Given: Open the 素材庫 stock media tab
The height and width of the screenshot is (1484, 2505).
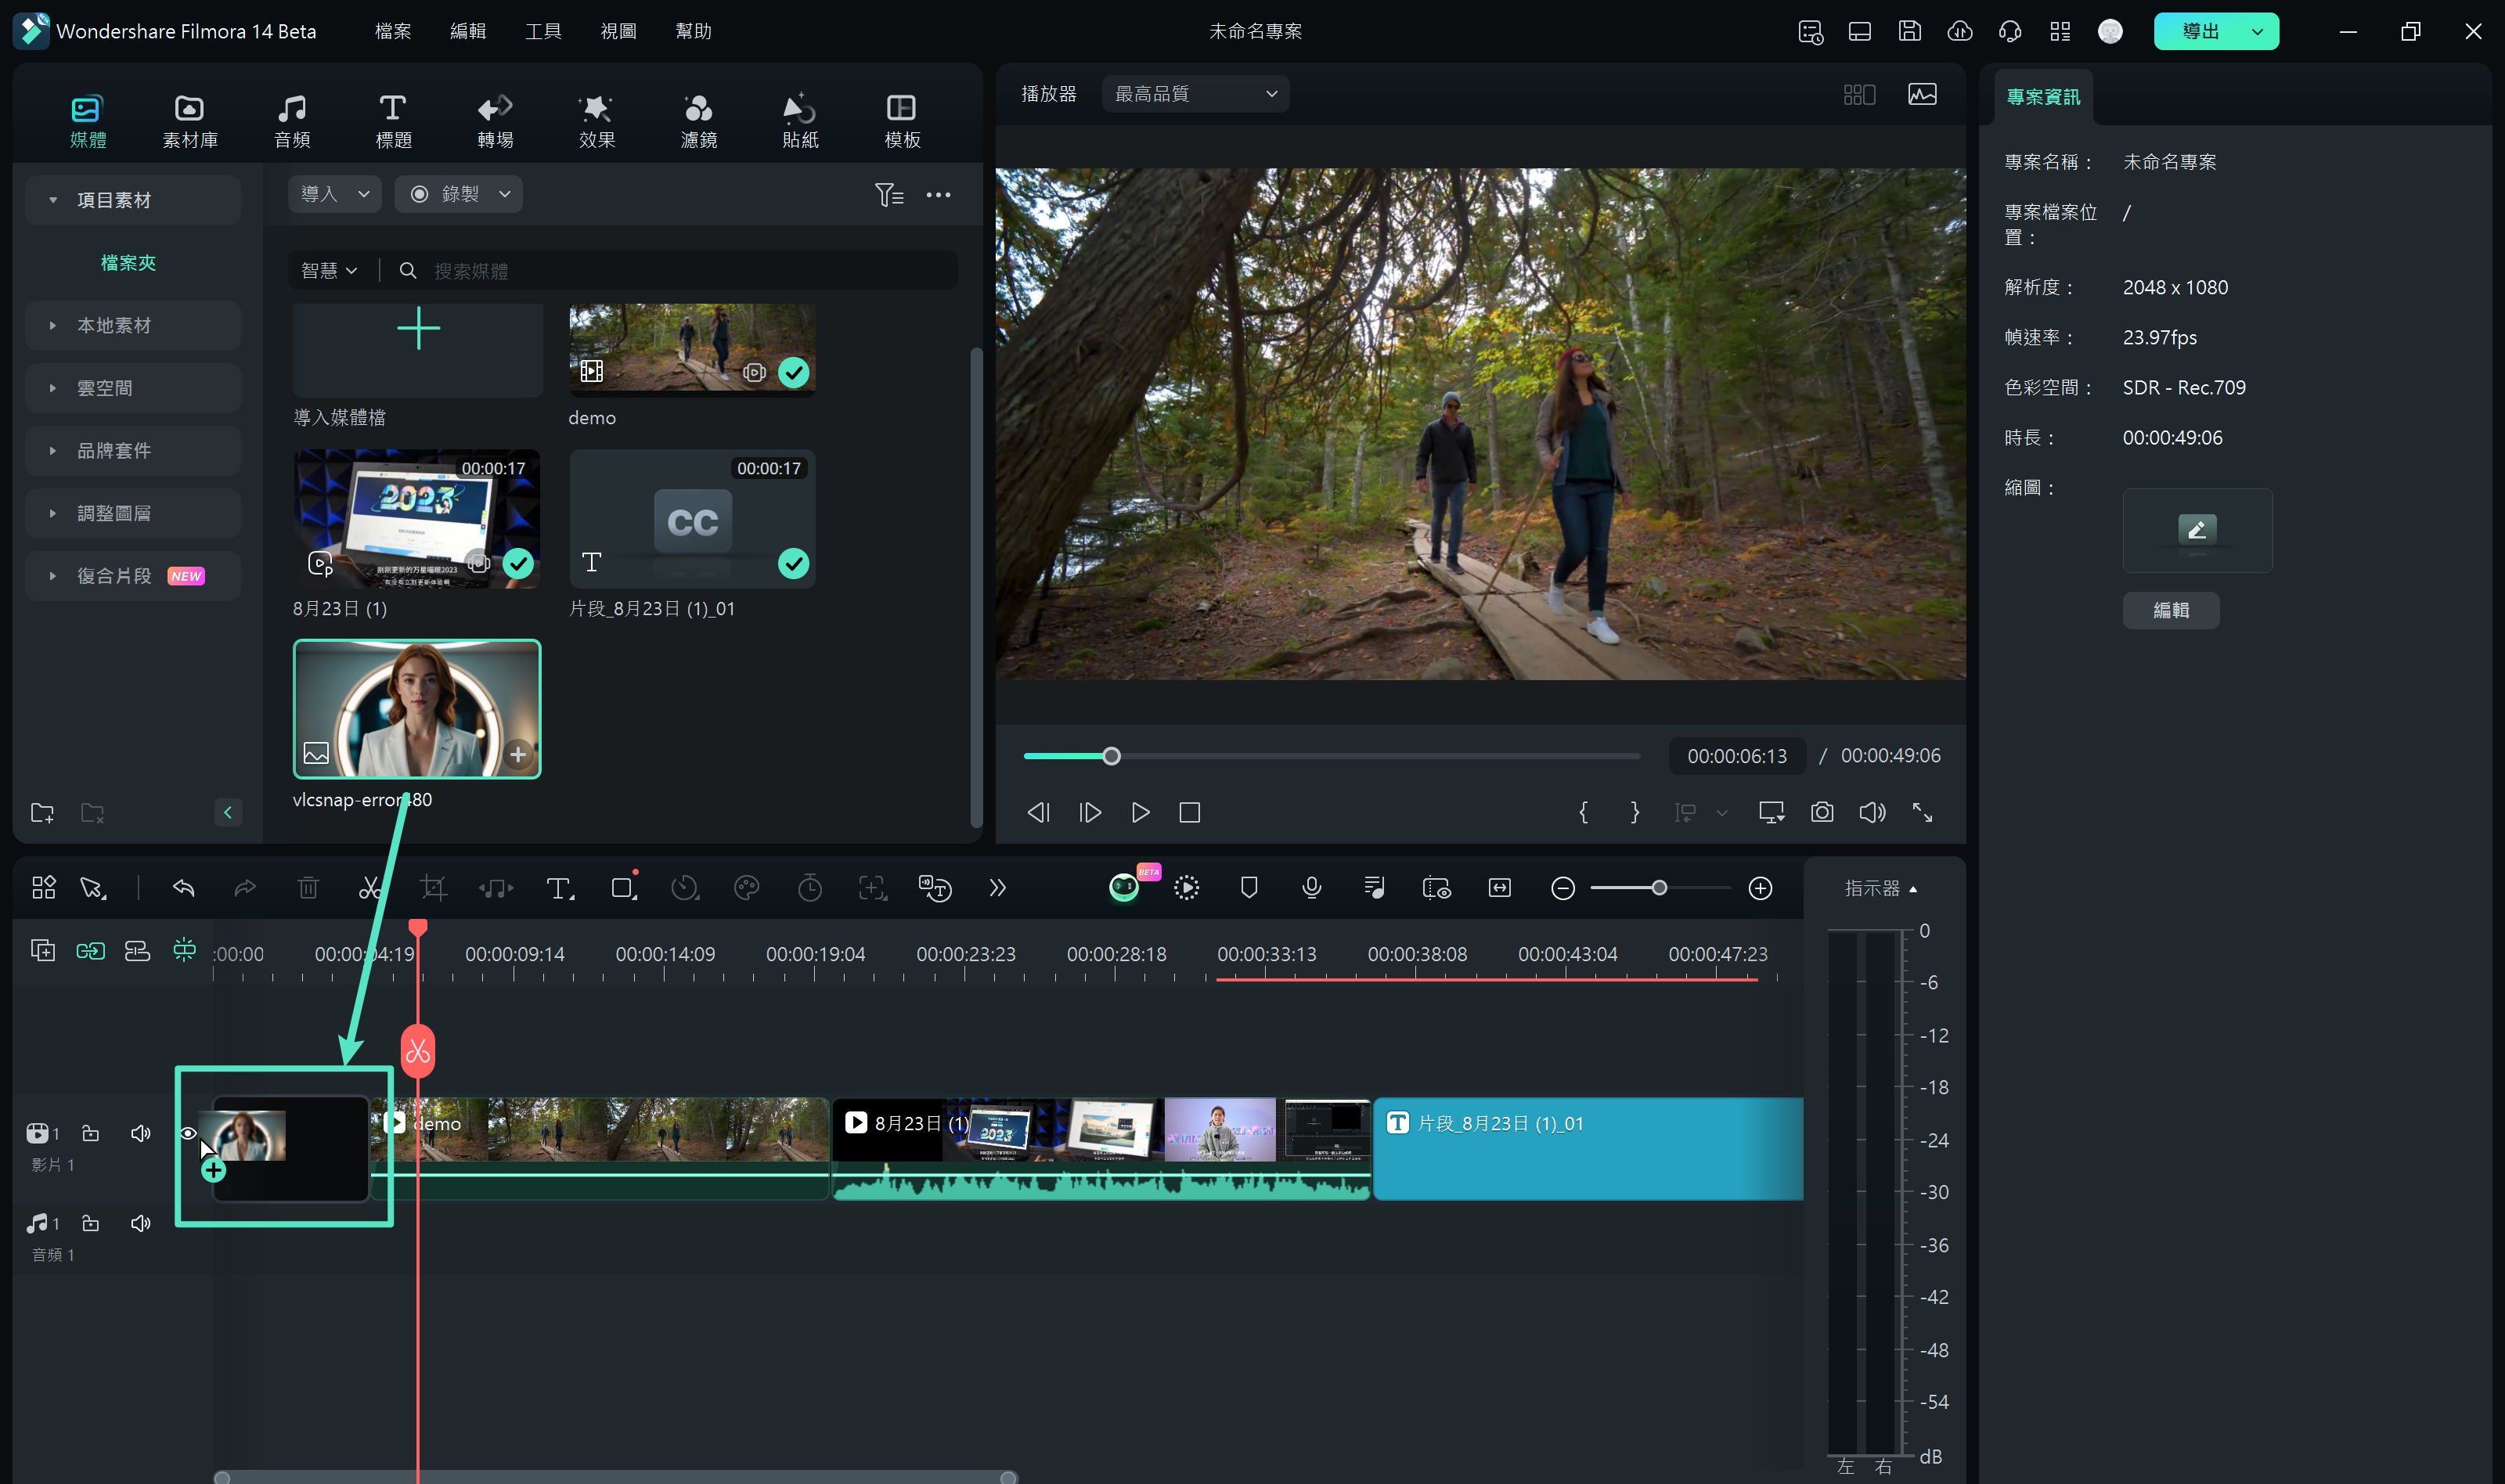Looking at the screenshot, I should [190, 121].
